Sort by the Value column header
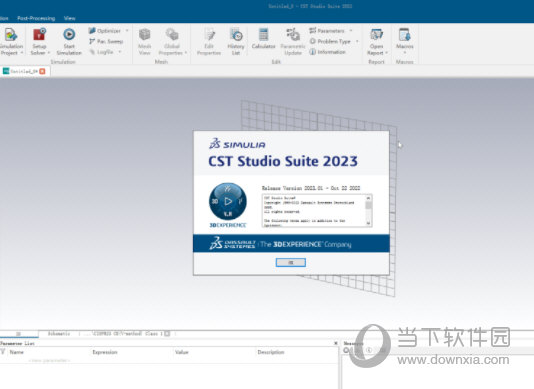Screen dimensions: 534x389 coord(182,352)
